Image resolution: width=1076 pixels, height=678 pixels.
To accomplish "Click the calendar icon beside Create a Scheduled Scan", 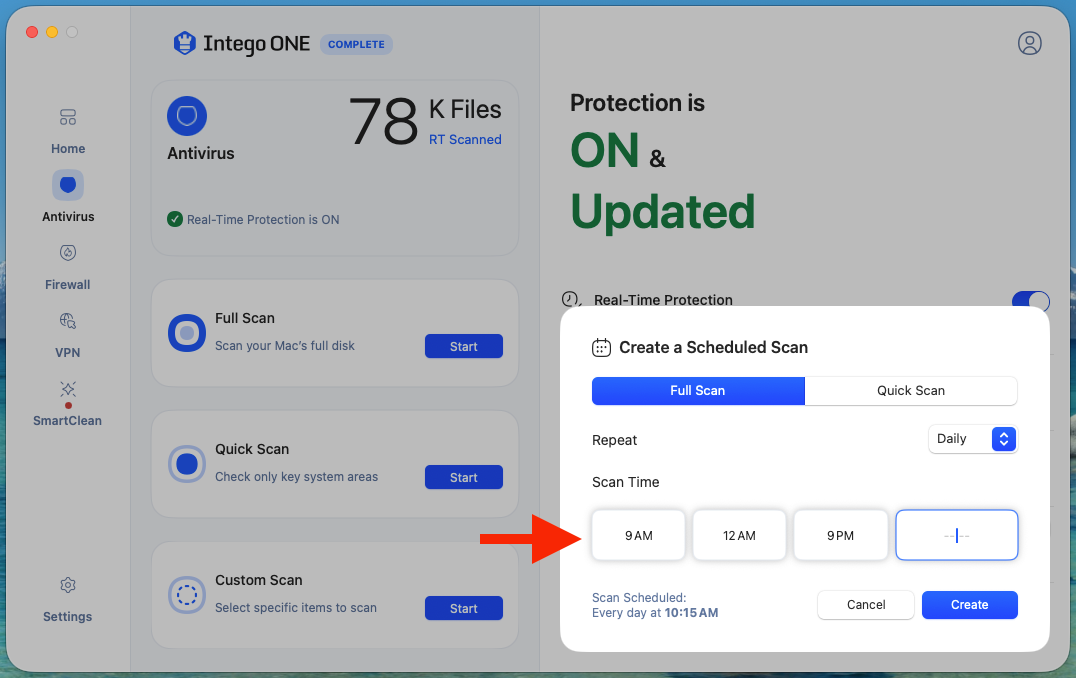I will click(x=601, y=348).
